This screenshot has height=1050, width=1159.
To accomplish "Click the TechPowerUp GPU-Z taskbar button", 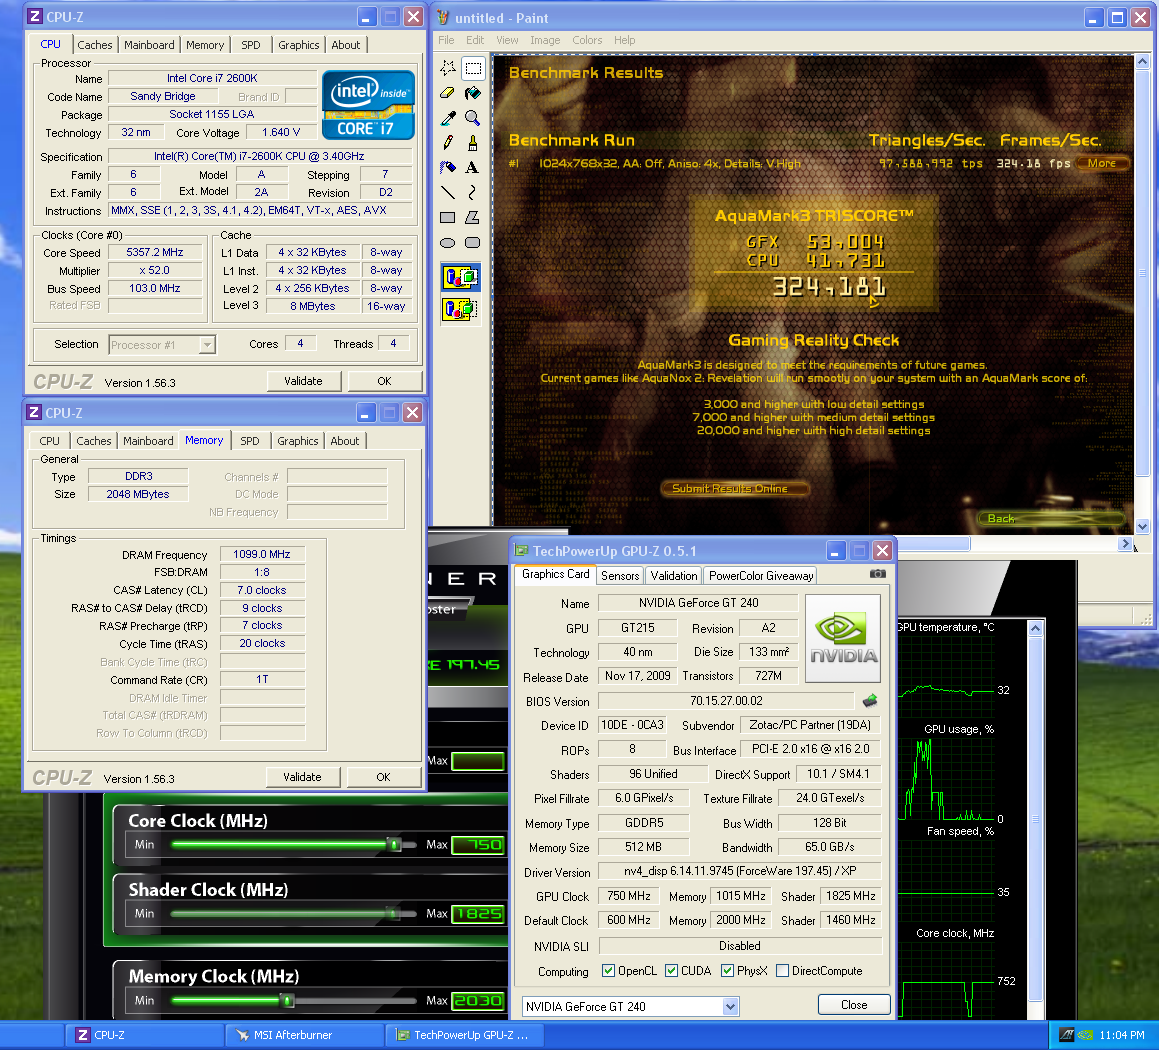I will [465, 1035].
